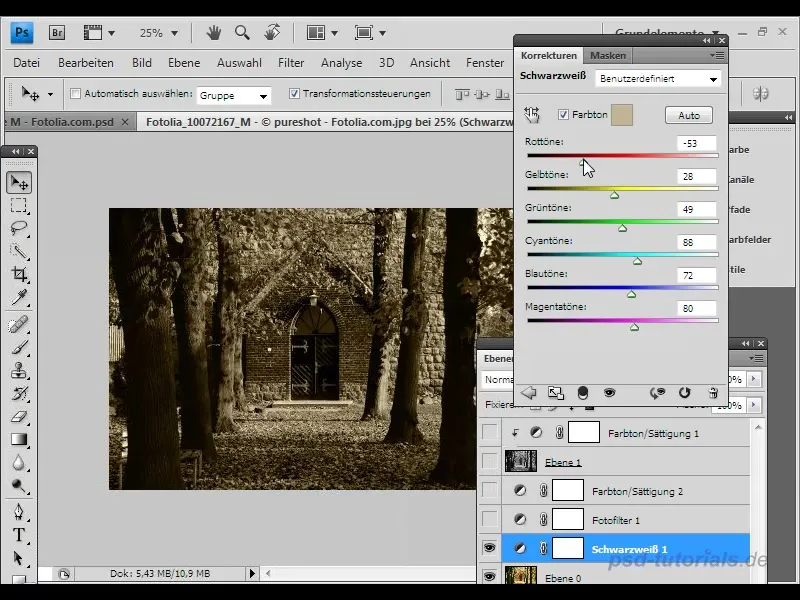Image resolution: width=800 pixels, height=600 pixels.
Task: Delete this adjustment layer trash icon
Action: point(713,392)
